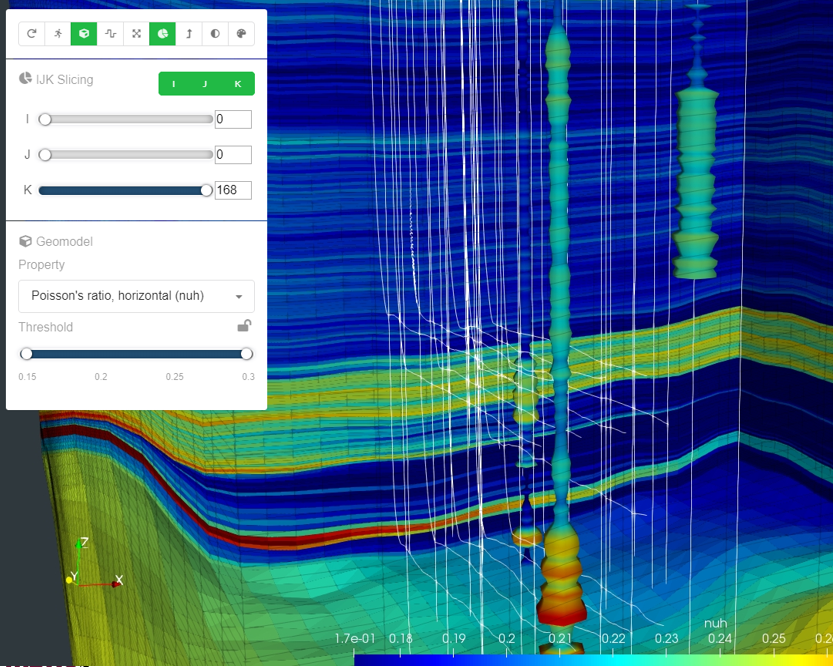
Task: Click the expand arrows fit-view icon
Action: tap(137, 34)
